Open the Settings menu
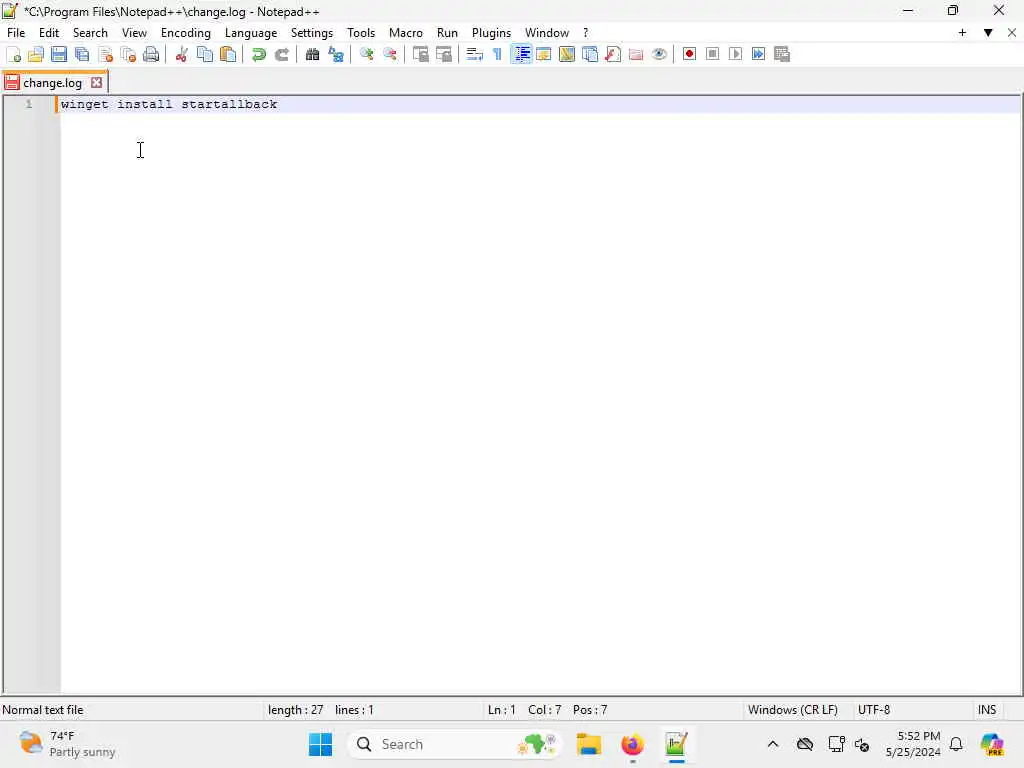1024x768 pixels. pyautogui.click(x=312, y=33)
